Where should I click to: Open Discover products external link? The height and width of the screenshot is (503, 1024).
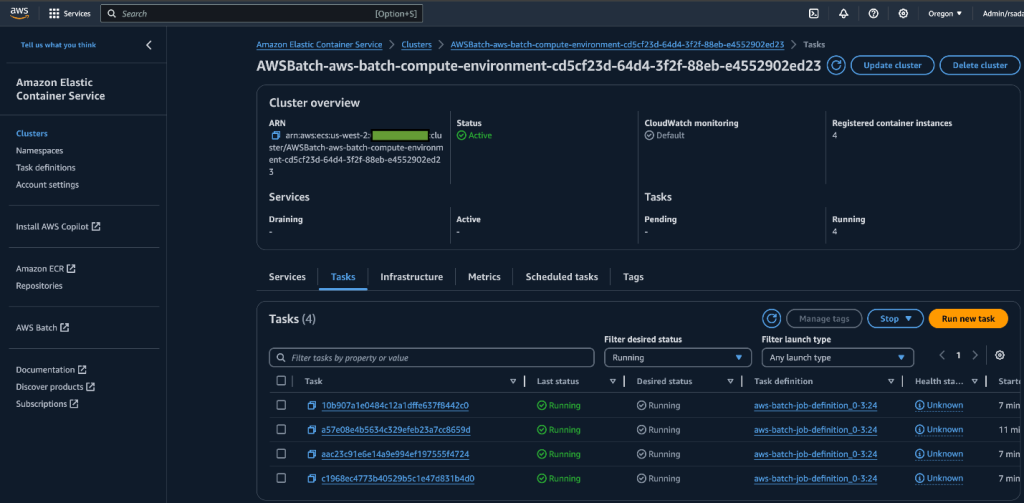coord(56,387)
